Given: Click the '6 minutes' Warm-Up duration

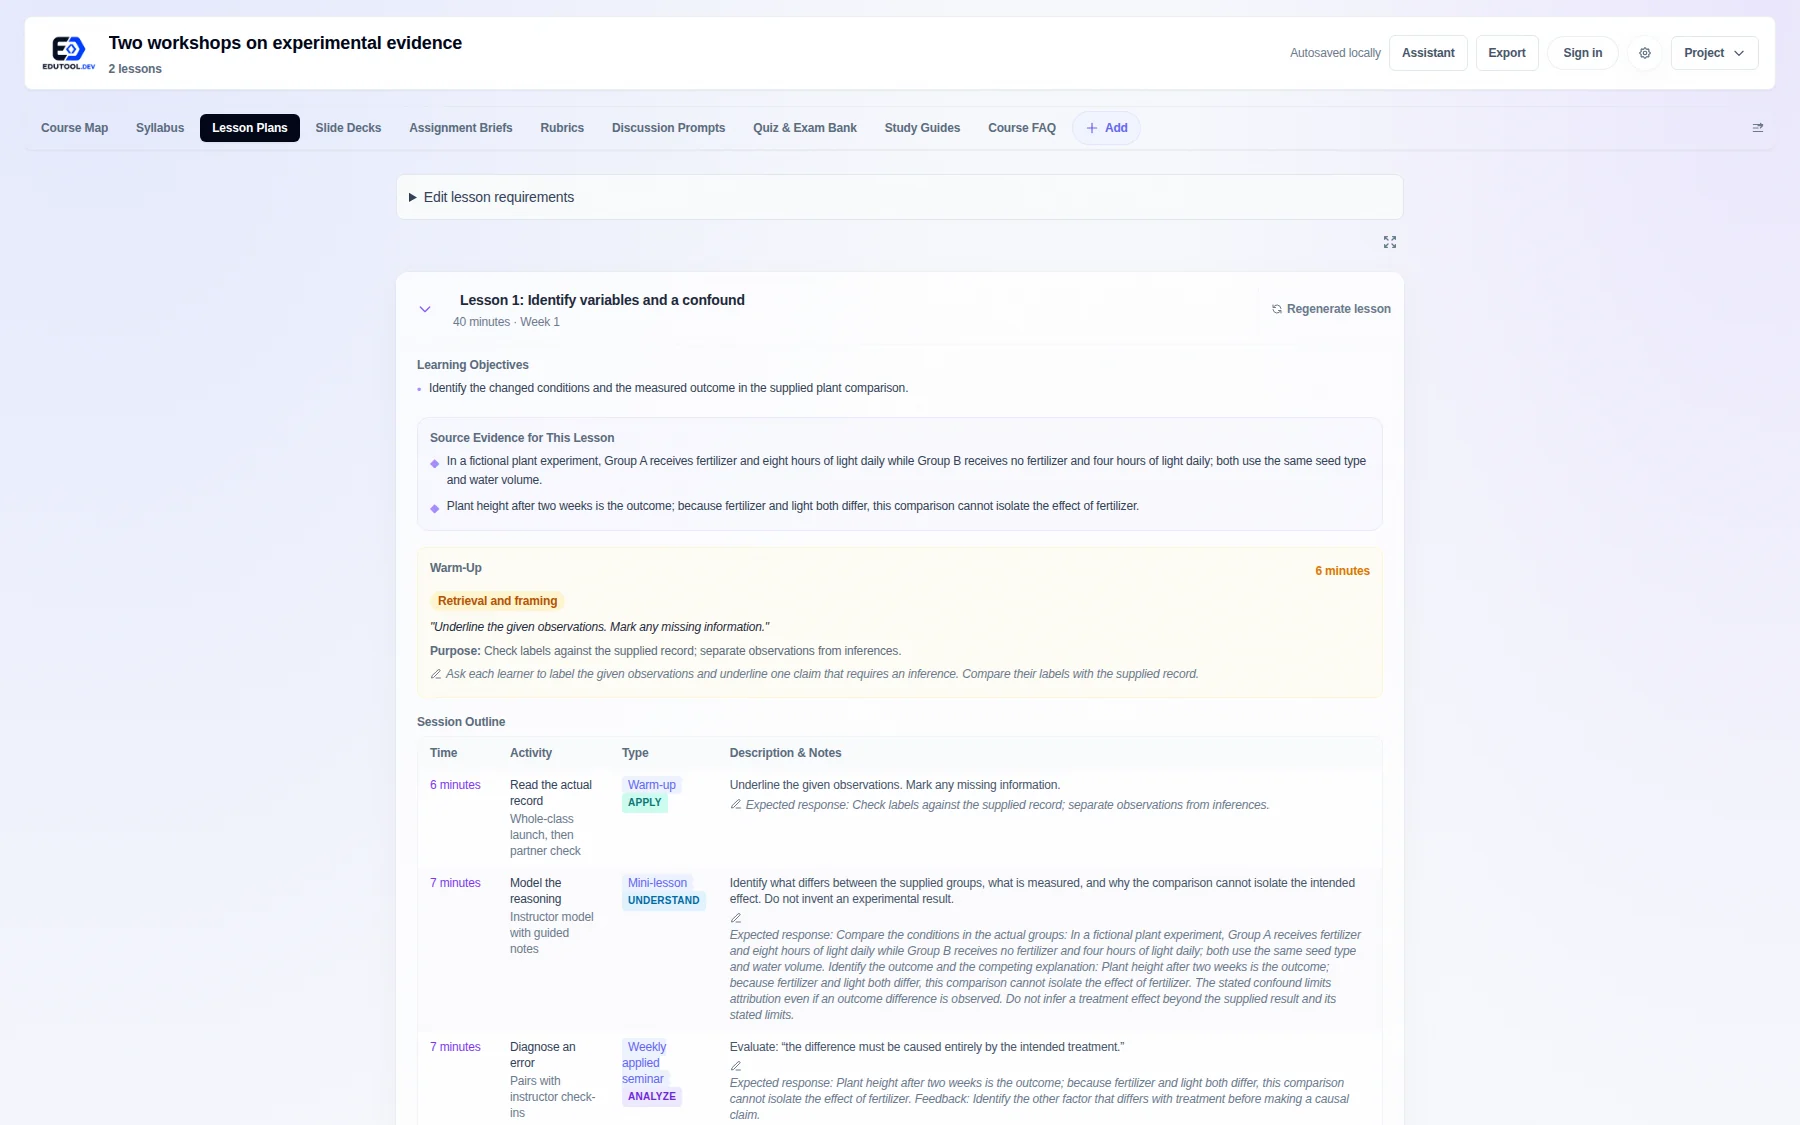Looking at the screenshot, I should [x=1342, y=571].
